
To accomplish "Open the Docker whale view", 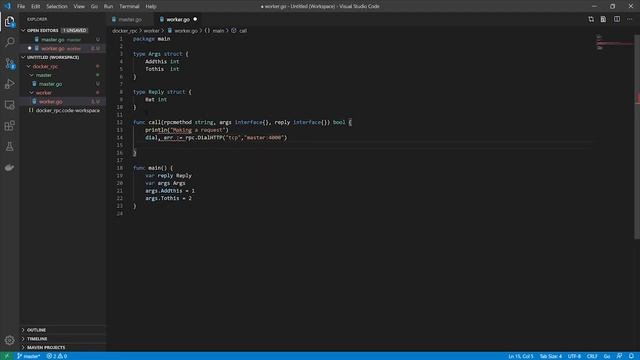I will [x=9, y=167].
